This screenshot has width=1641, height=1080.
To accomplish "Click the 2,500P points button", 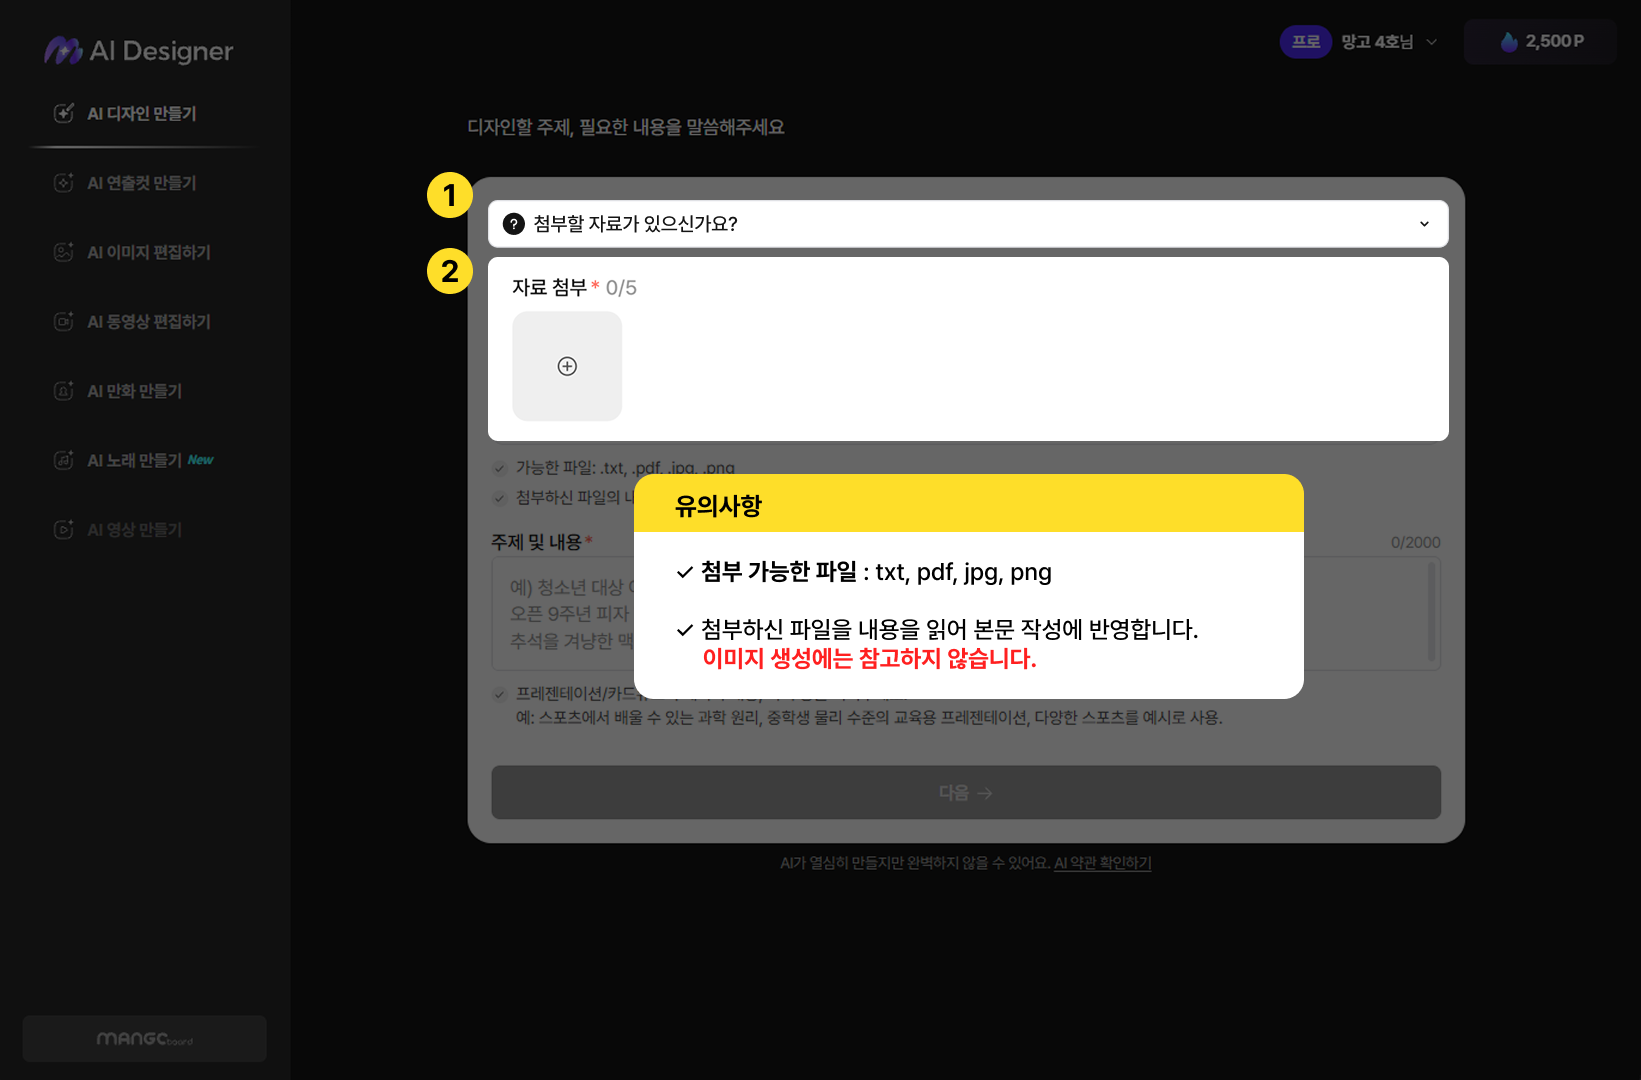I will pos(1540,41).
